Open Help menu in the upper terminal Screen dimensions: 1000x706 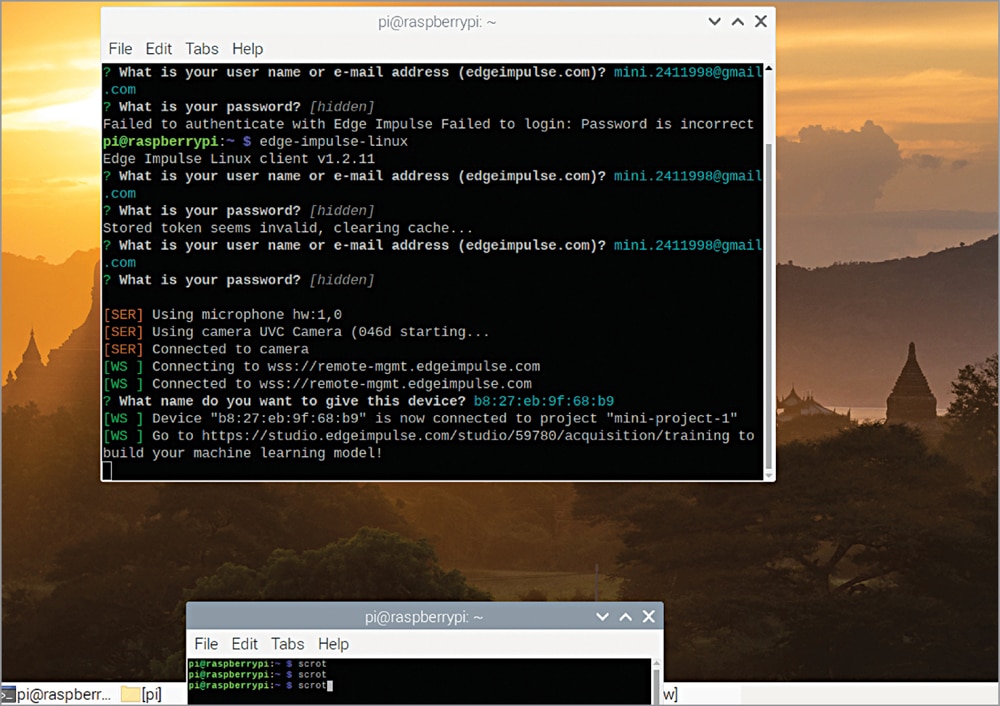click(247, 49)
